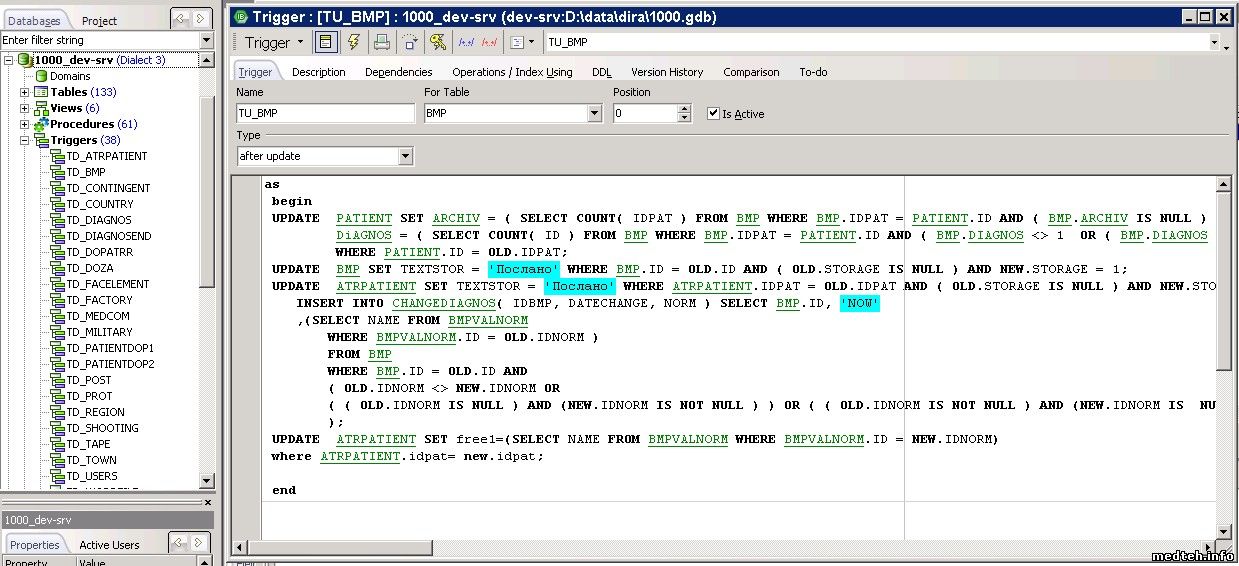The image size is (1239, 566).
Task: Toggle the trigger editor view icon
Action: (x=326, y=42)
